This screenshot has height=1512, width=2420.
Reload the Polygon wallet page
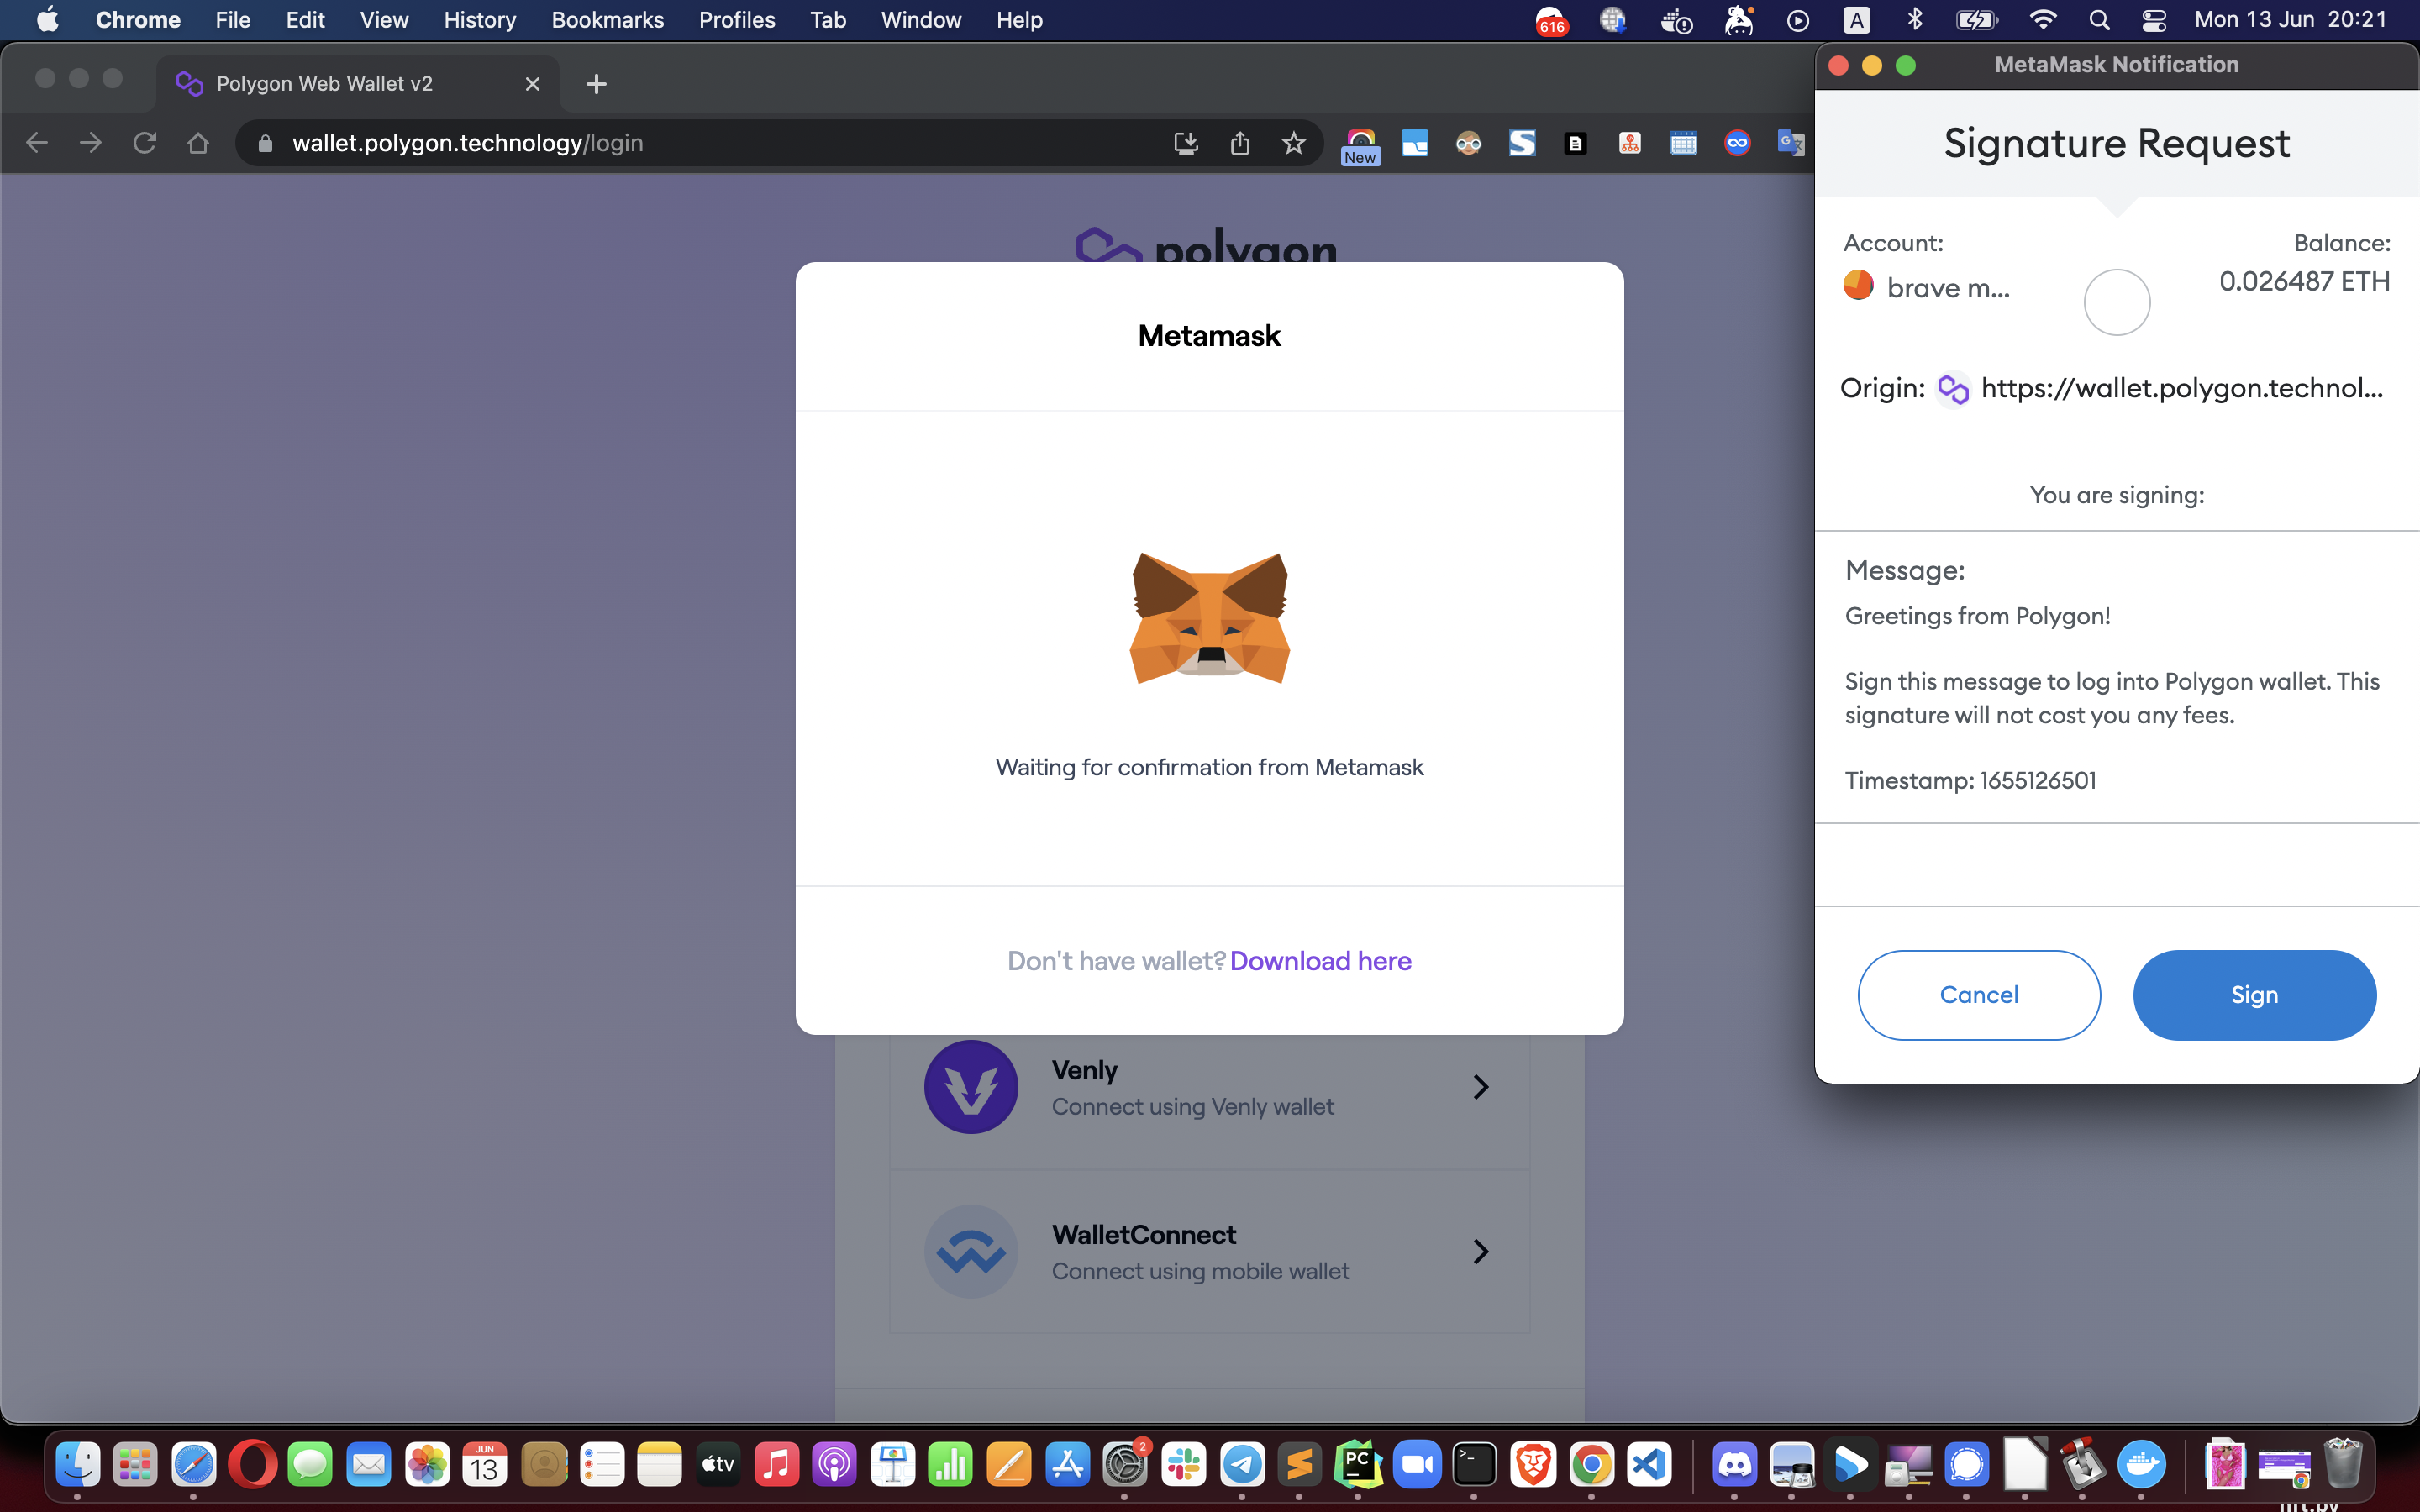(x=144, y=143)
